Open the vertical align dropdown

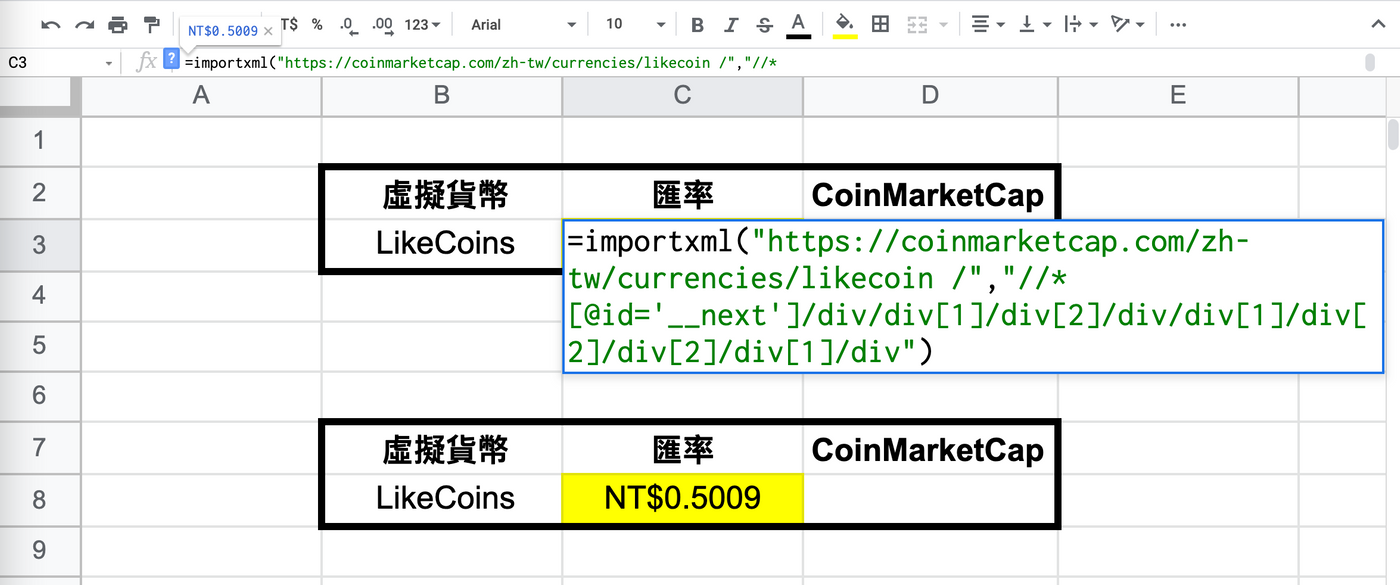pos(1034,24)
